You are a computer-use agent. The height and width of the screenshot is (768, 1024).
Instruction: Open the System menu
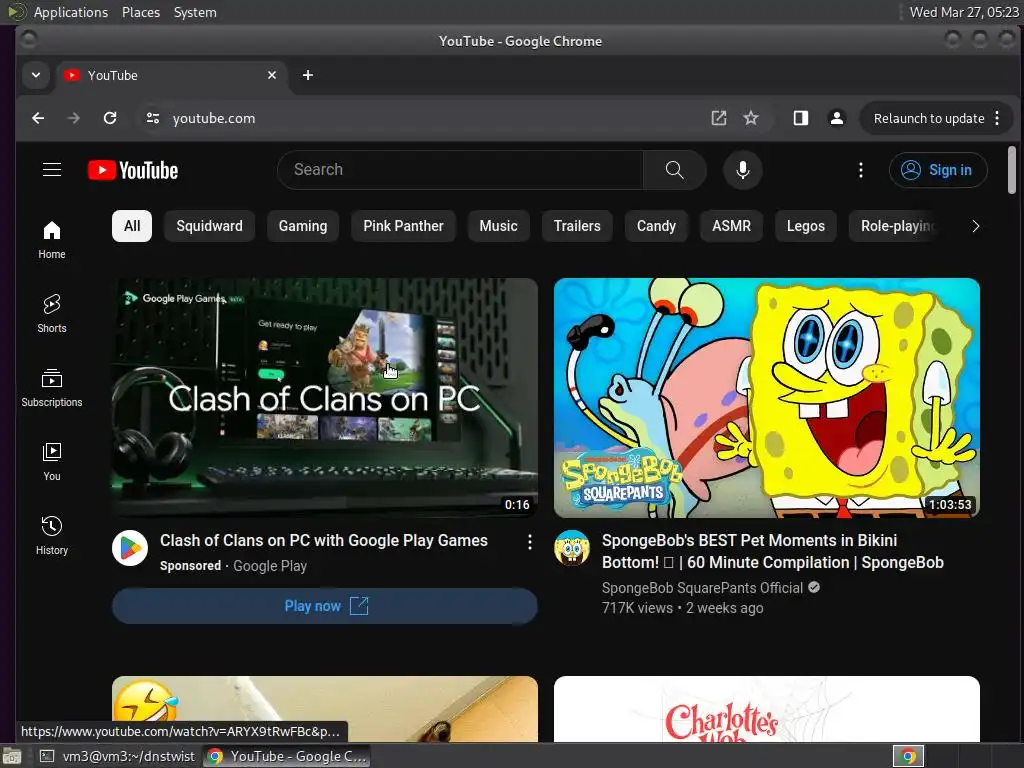pos(195,12)
